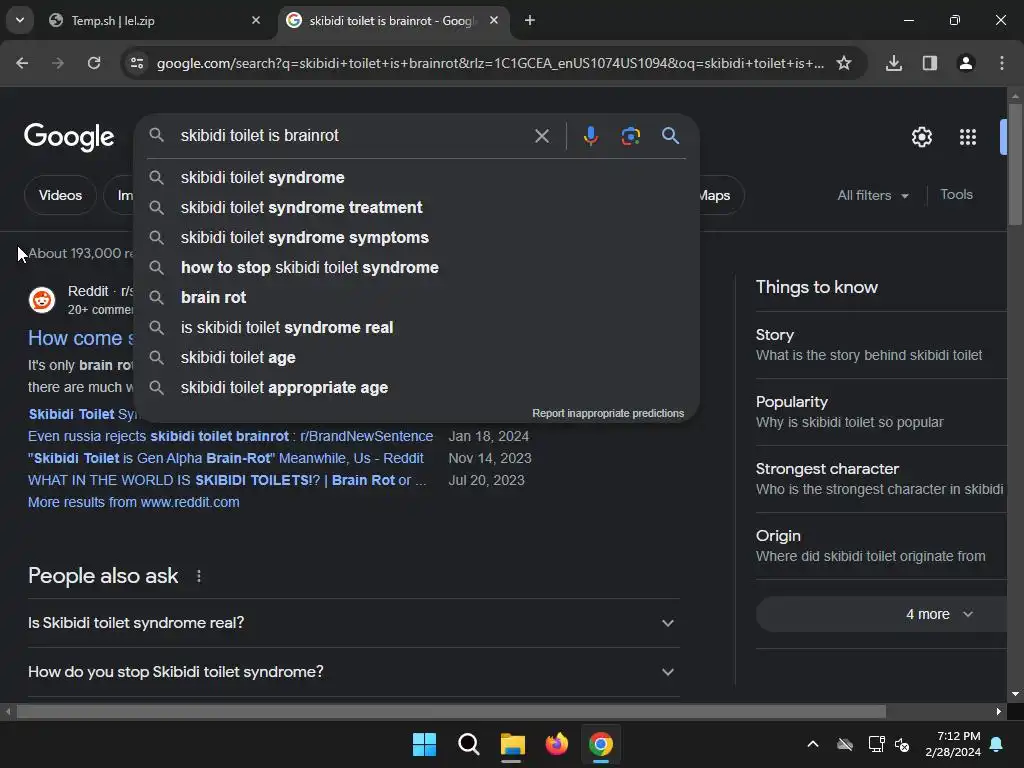This screenshot has width=1024, height=768.
Task: Open the Story thing to know
Action: click(x=881, y=345)
